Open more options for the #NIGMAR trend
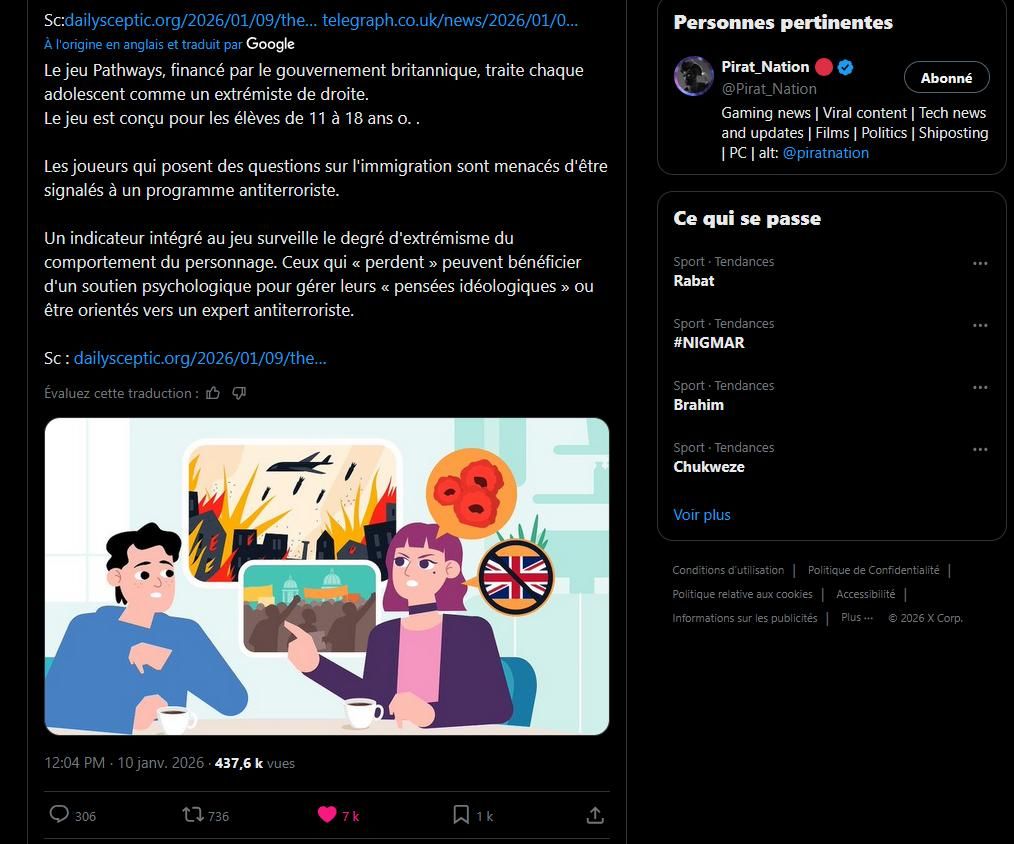Image resolution: width=1014 pixels, height=844 pixels. 980,325
